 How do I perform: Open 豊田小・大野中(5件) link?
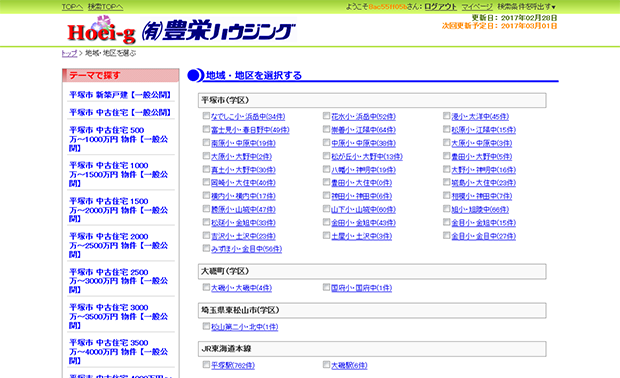tap(482, 157)
